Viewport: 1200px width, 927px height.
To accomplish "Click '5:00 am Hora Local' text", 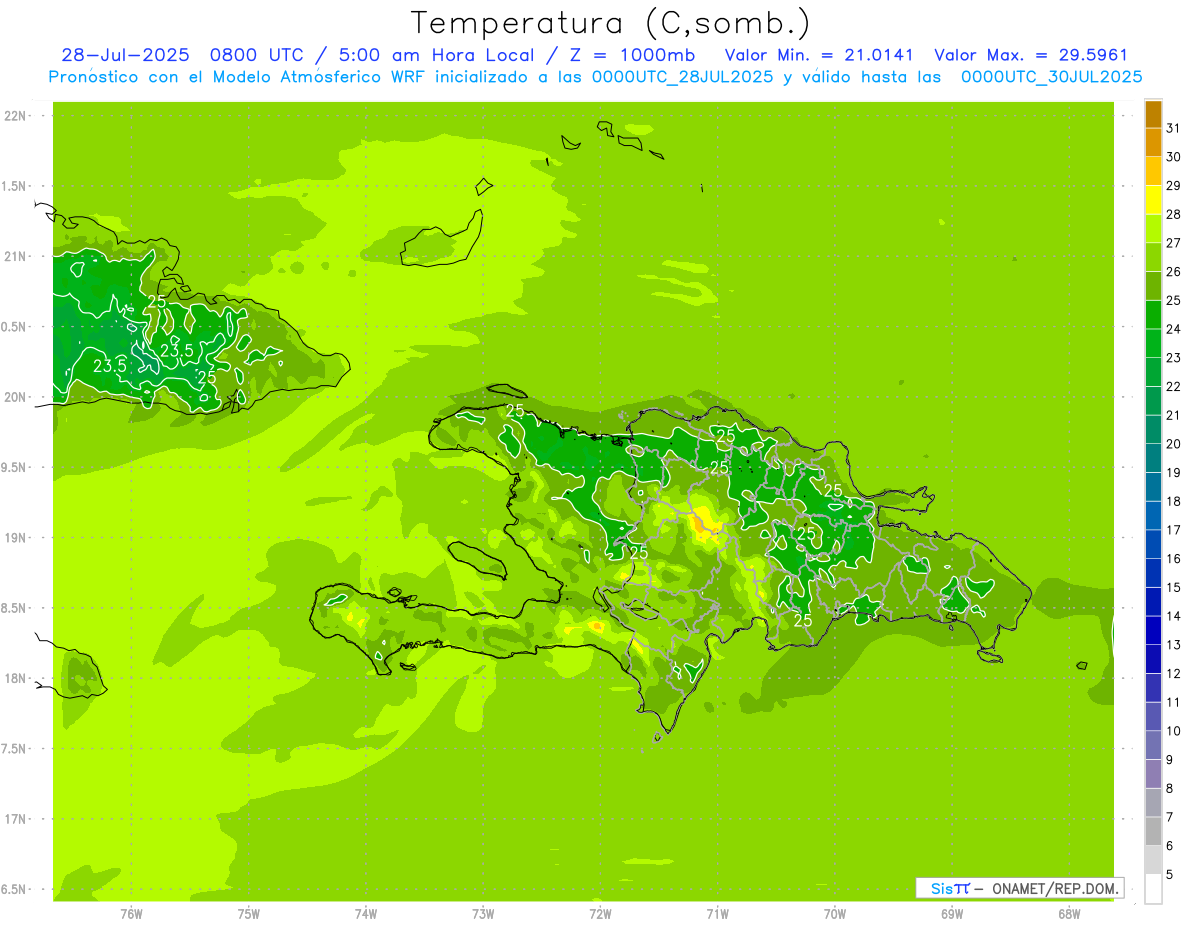I will click(433, 55).
